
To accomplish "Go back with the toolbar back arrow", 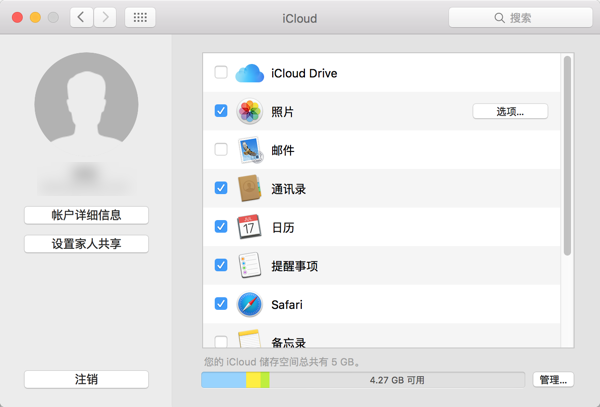I will [x=80, y=18].
